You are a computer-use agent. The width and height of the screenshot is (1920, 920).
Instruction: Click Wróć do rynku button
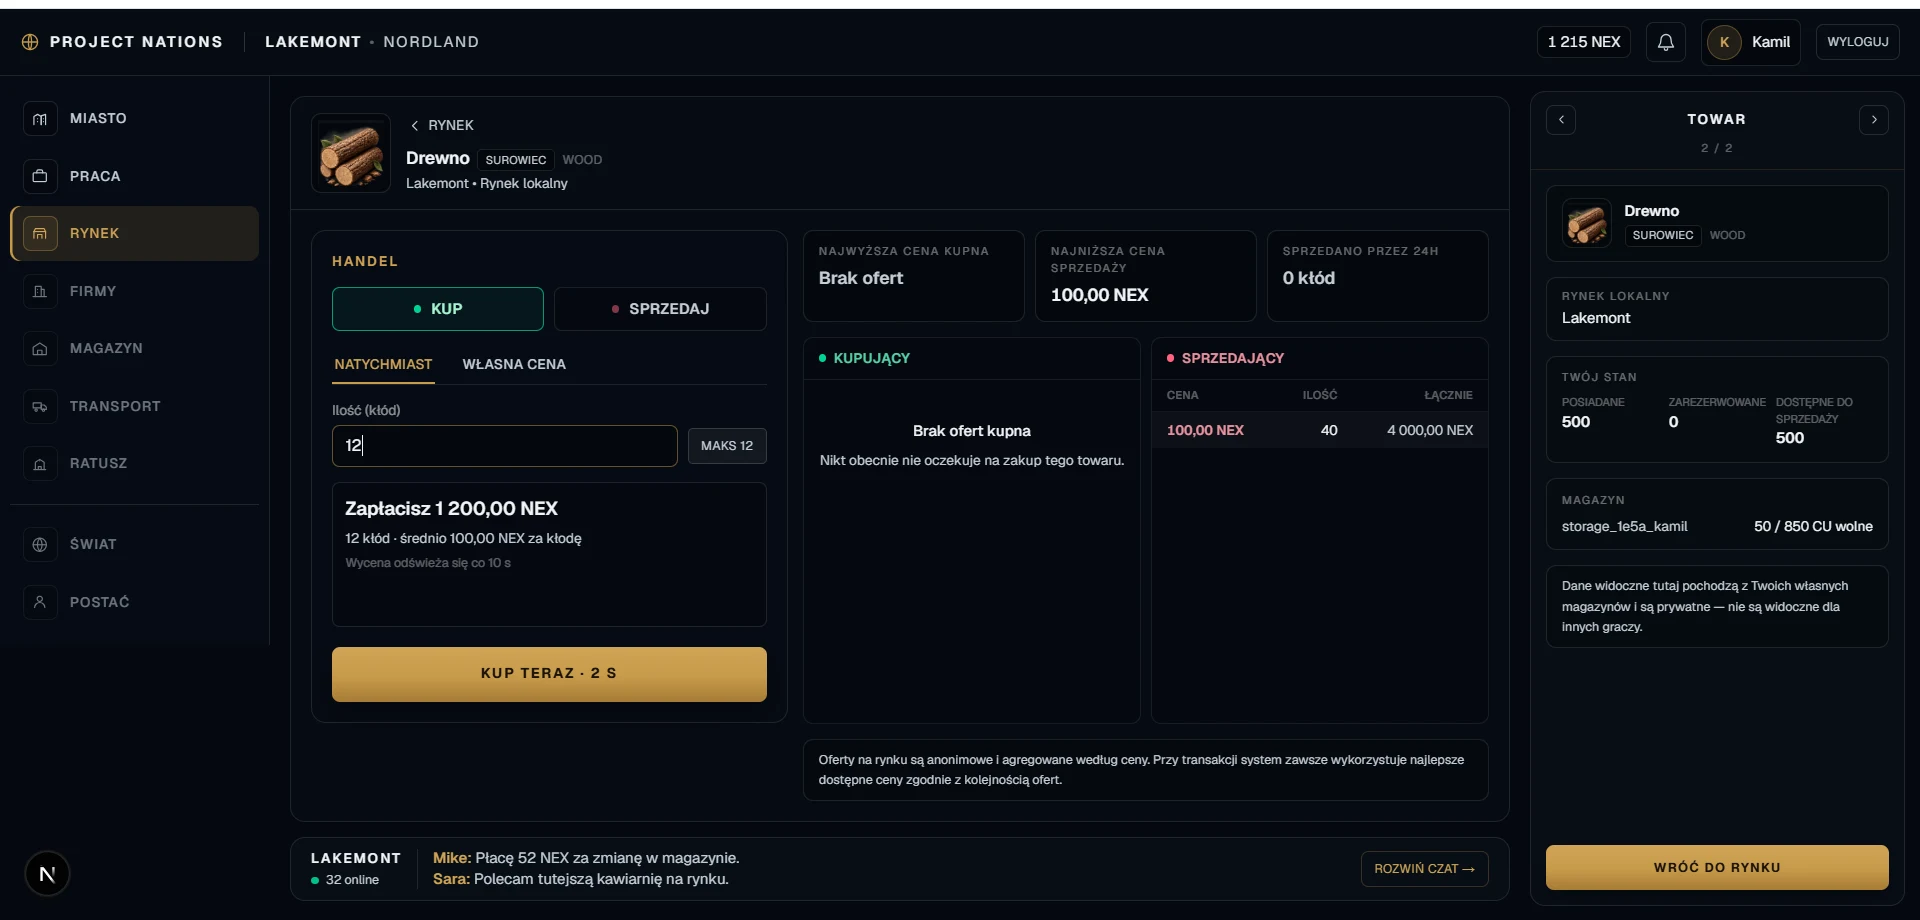pos(1717,868)
